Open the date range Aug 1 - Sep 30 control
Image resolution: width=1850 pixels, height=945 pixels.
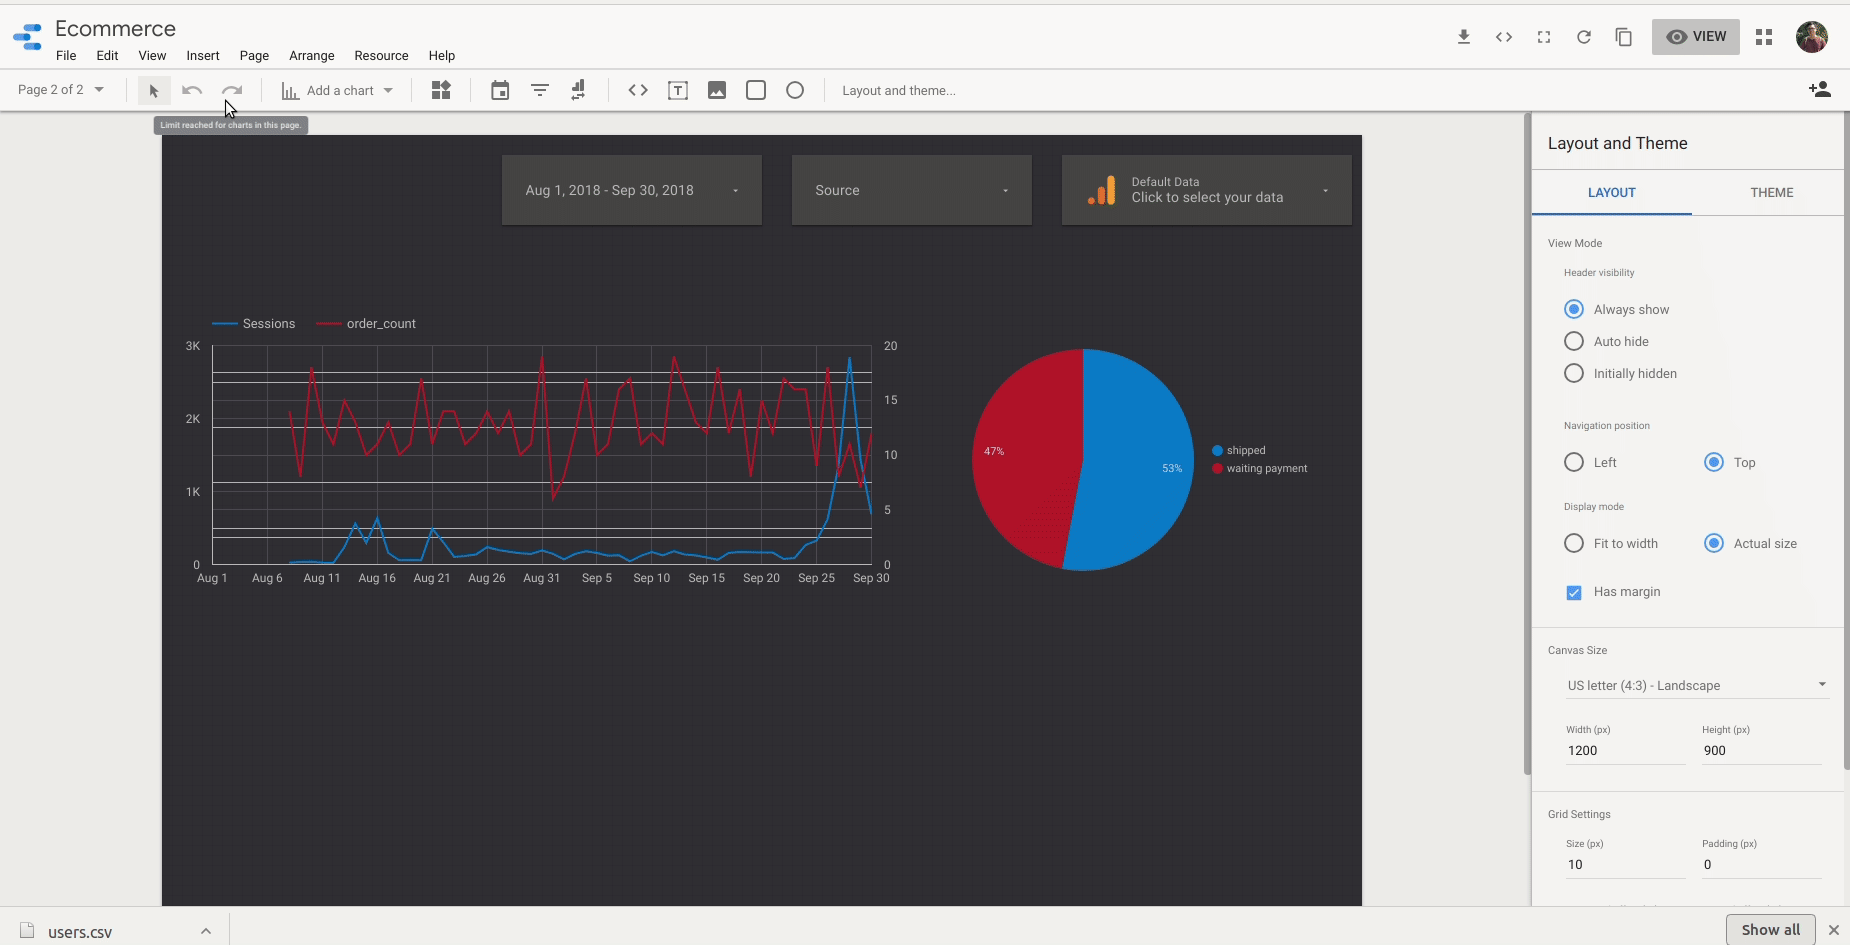point(632,190)
